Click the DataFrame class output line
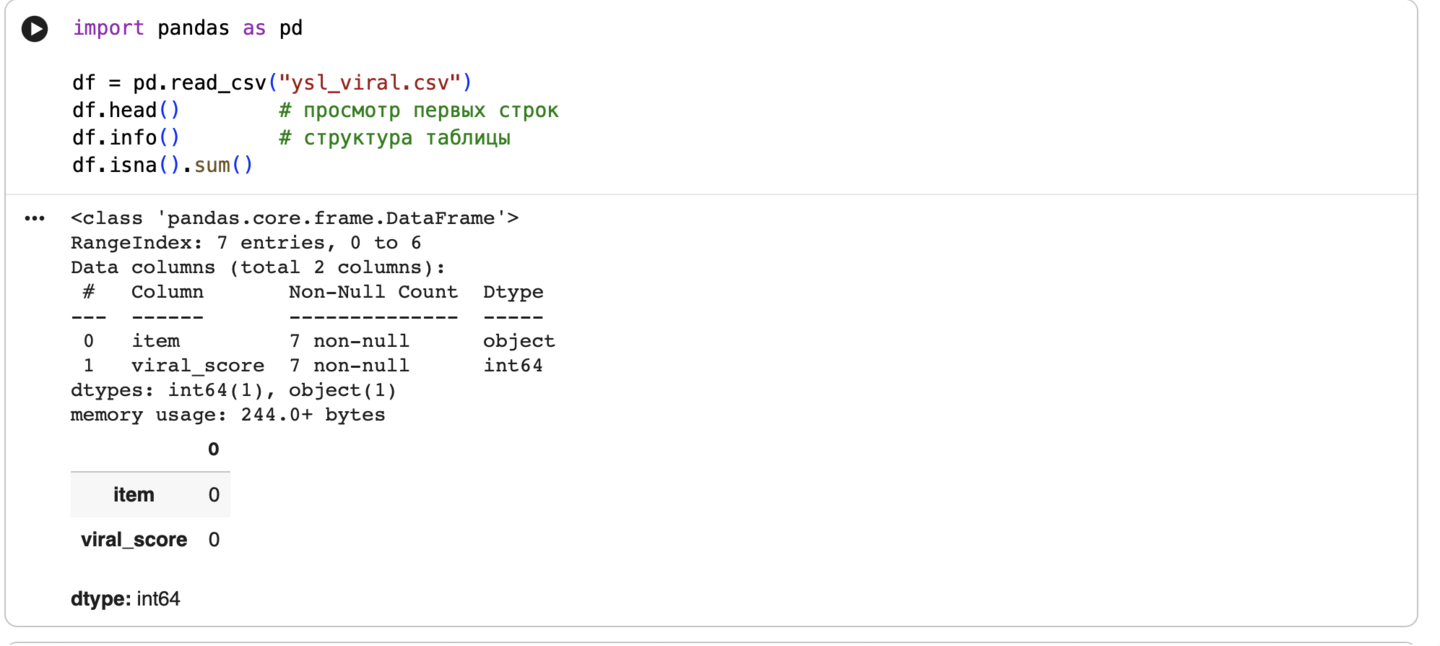Image resolution: width=1440 pixels, height=646 pixels. (x=294, y=218)
